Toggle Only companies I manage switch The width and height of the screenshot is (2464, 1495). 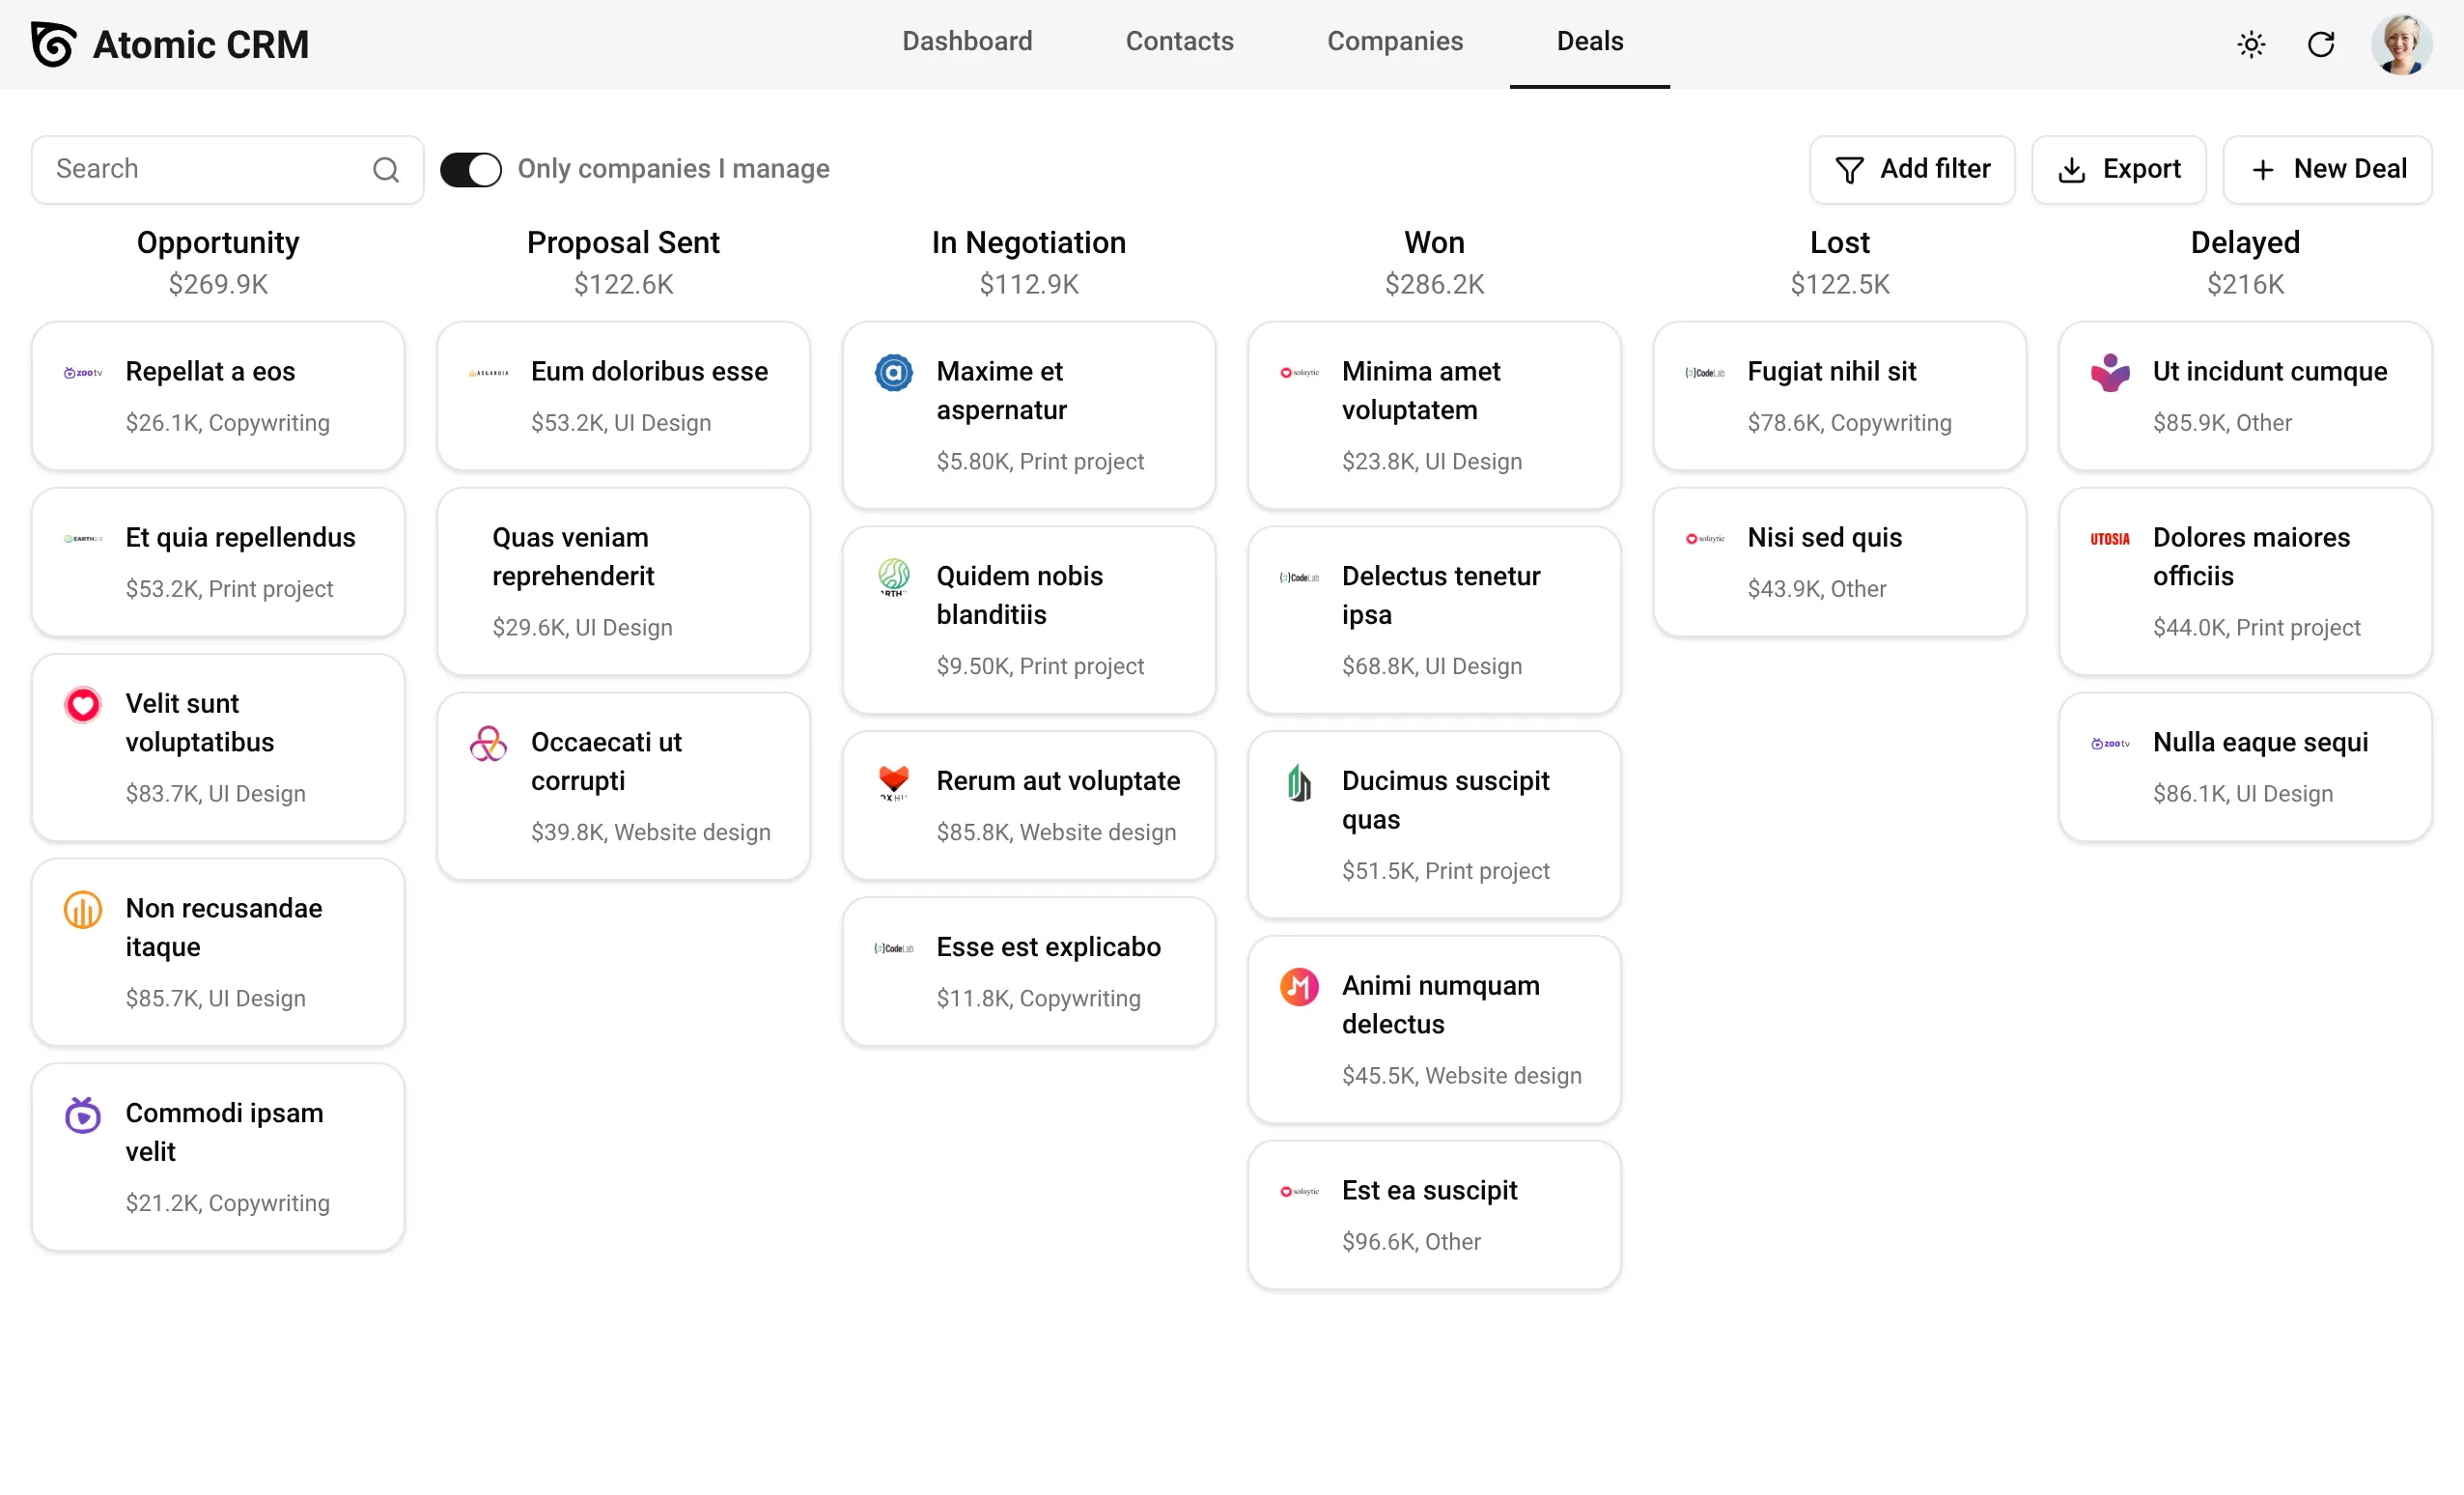click(471, 169)
